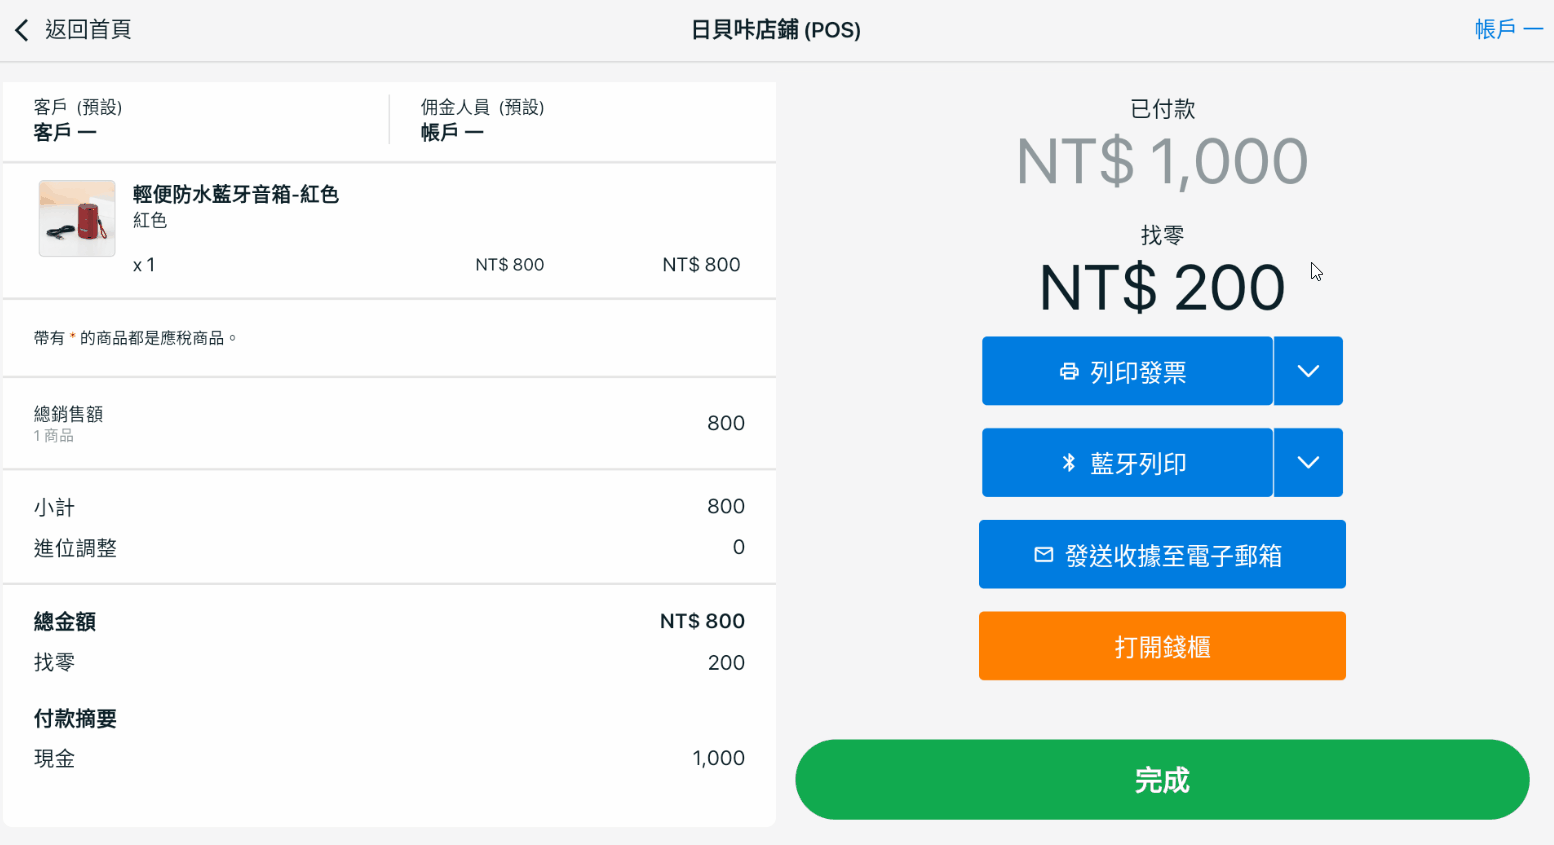The width and height of the screenshot is (1554, 845).
Task: Open the 帳戶 menu at top right
Action: [x=1508, y=30]
